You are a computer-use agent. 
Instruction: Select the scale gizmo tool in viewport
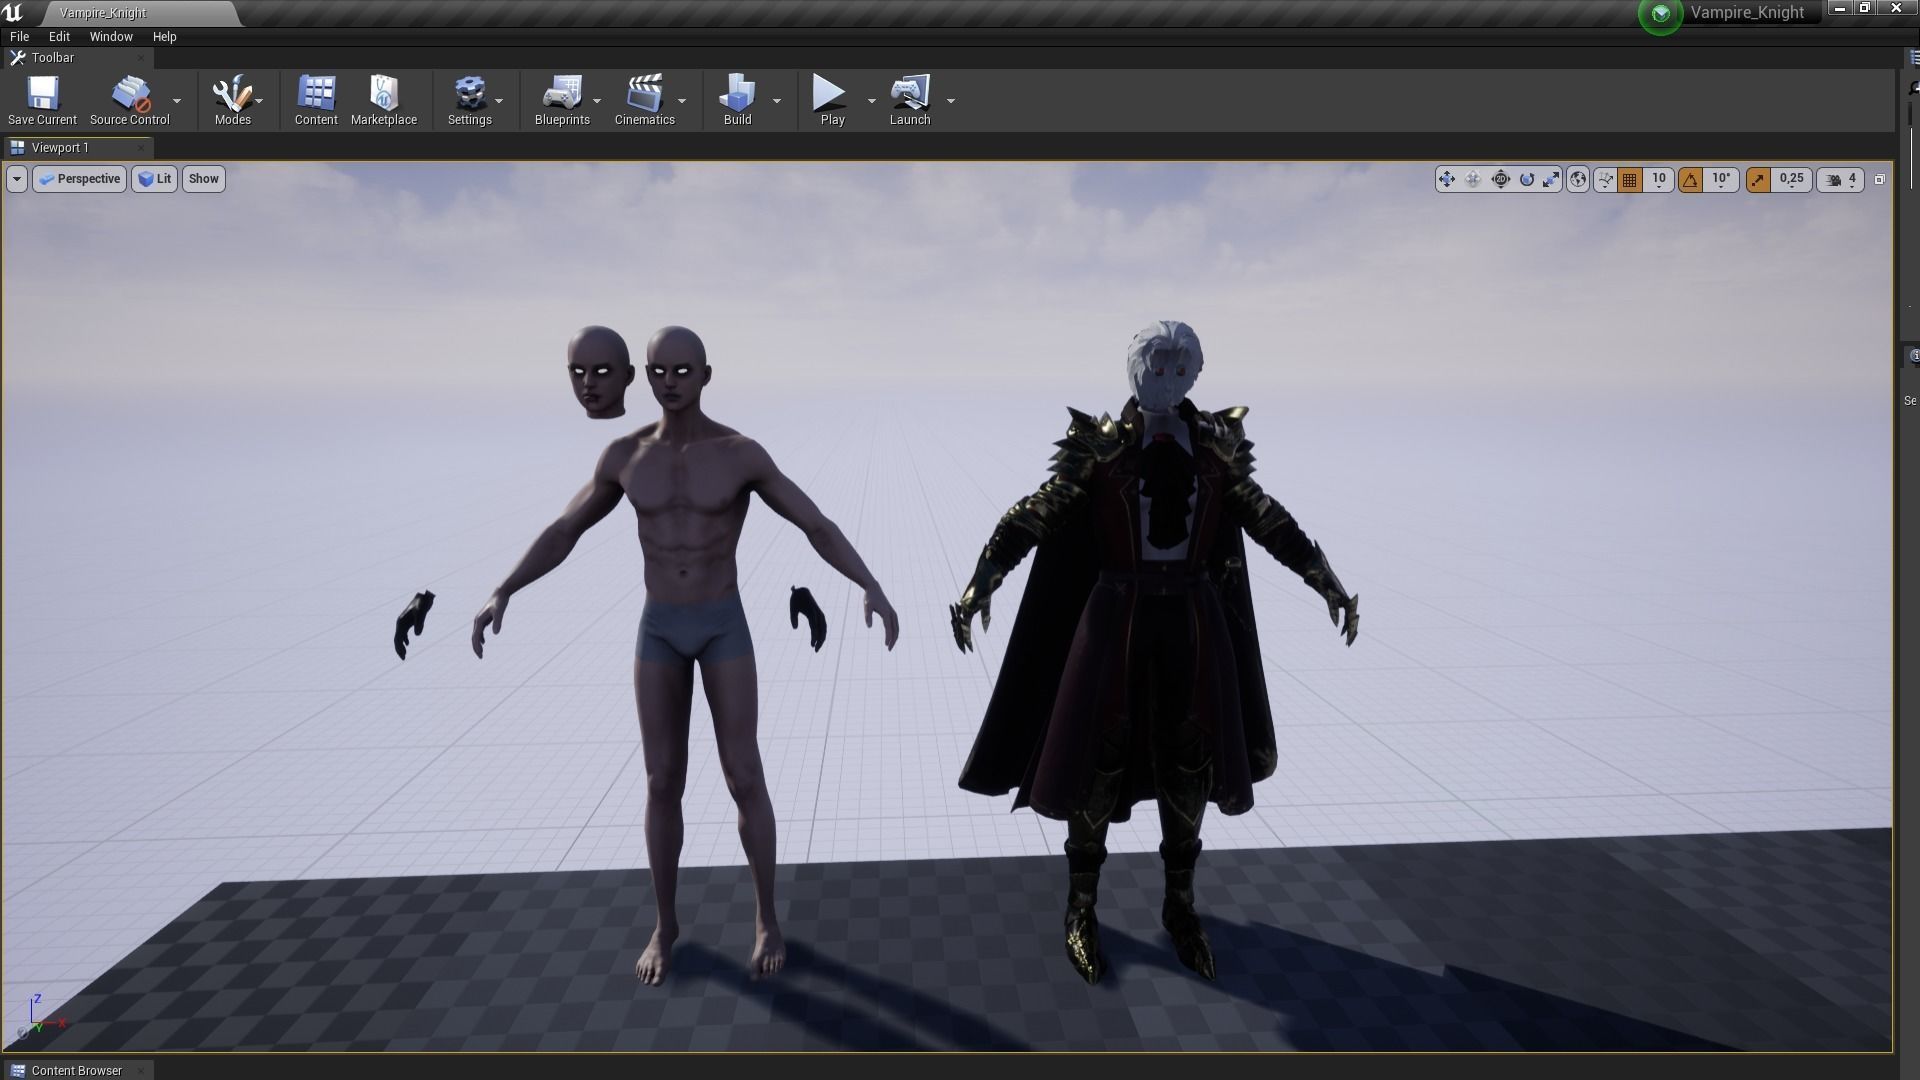pos(1551,180)
